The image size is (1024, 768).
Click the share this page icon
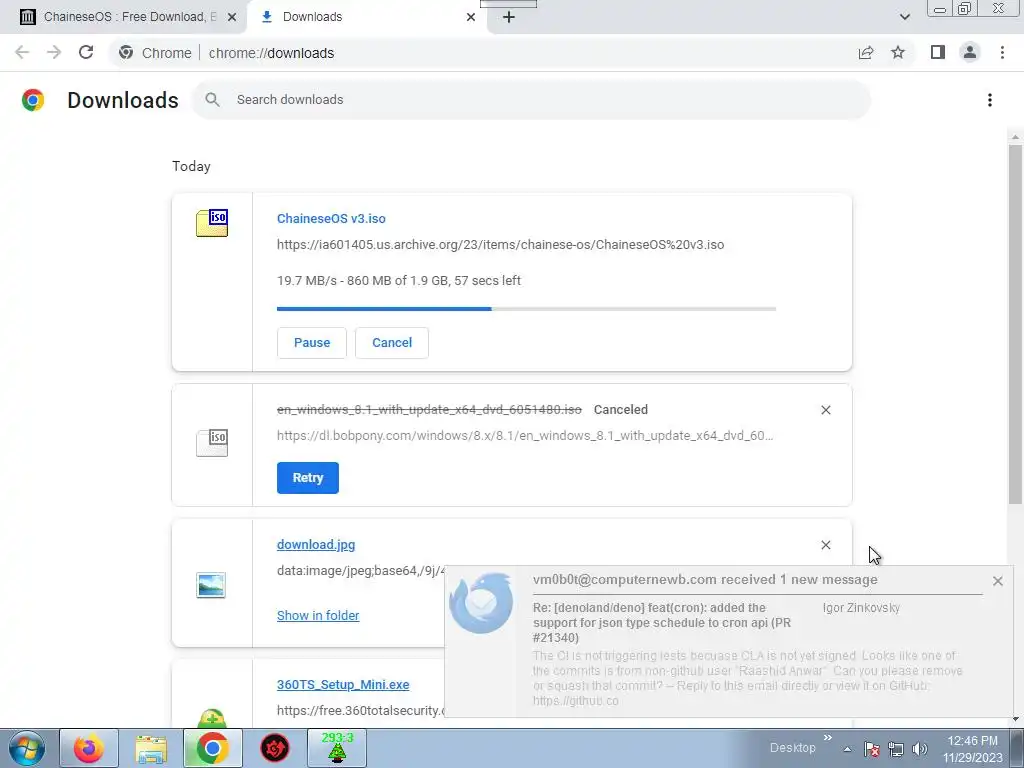866,53
